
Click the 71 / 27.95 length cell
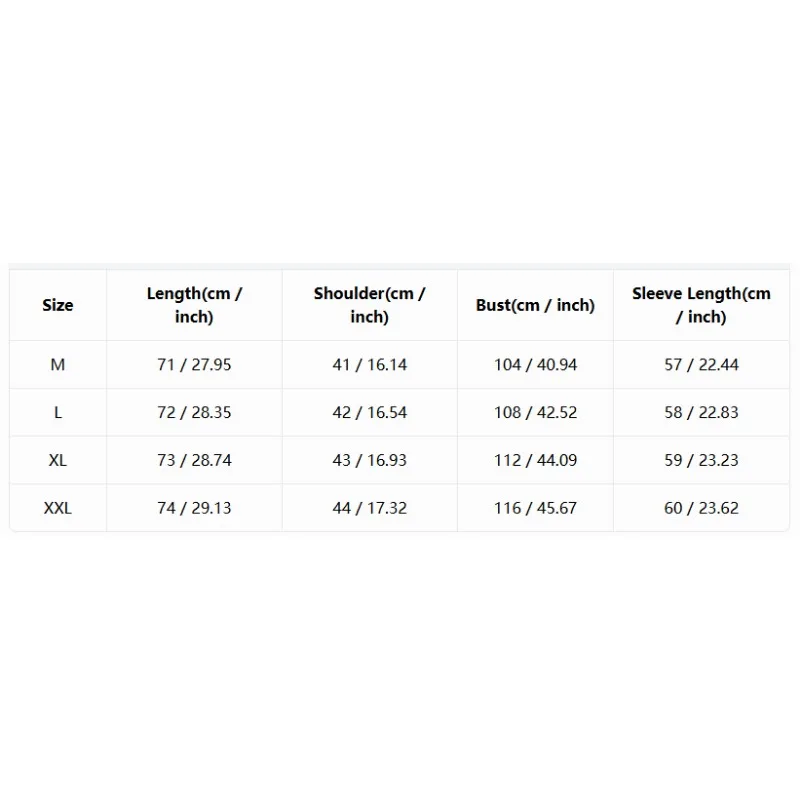pos(194,365)
